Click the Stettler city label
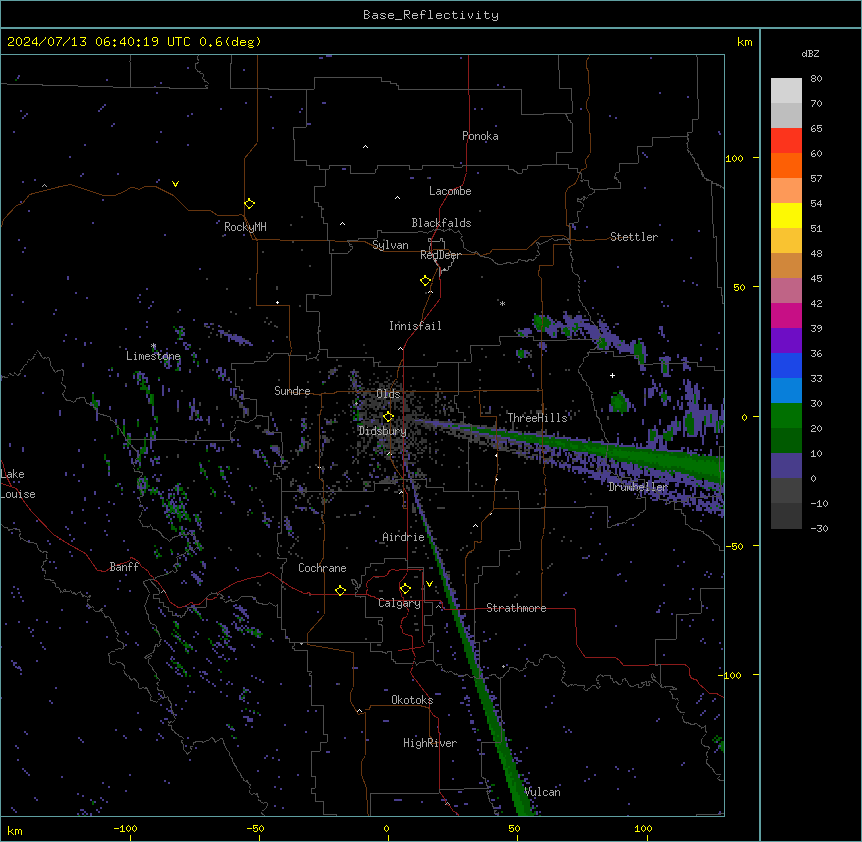Image resolution: width=862 pixels, height=842 pixels. [633, 237]
